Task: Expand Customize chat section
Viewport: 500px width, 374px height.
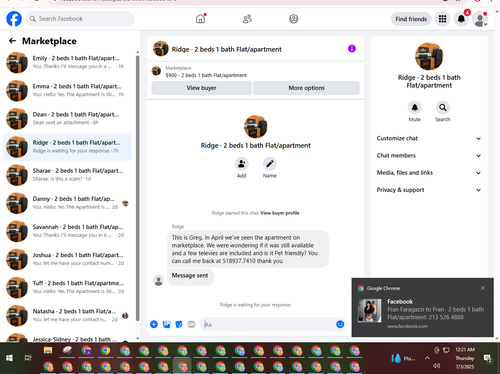Action: [429, 138]
